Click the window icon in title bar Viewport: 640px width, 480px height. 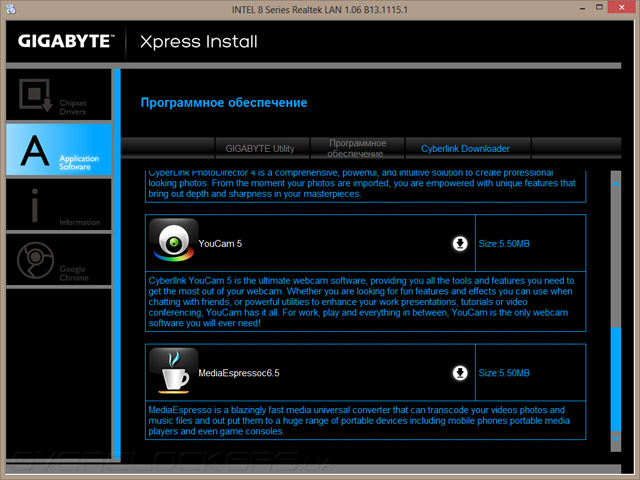11,9
